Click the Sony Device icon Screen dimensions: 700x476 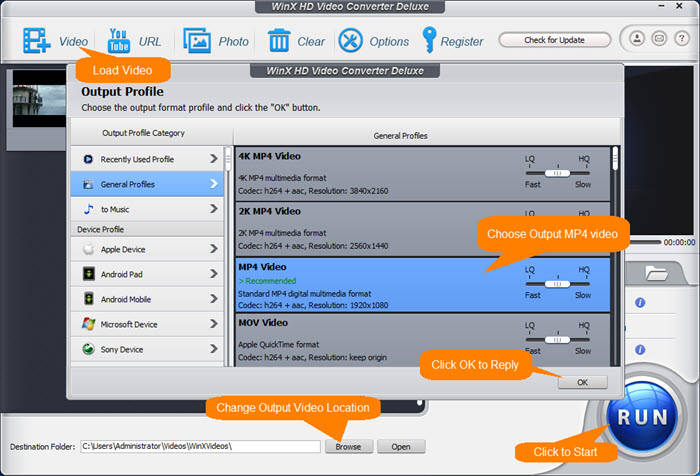[x=88, y=349]
